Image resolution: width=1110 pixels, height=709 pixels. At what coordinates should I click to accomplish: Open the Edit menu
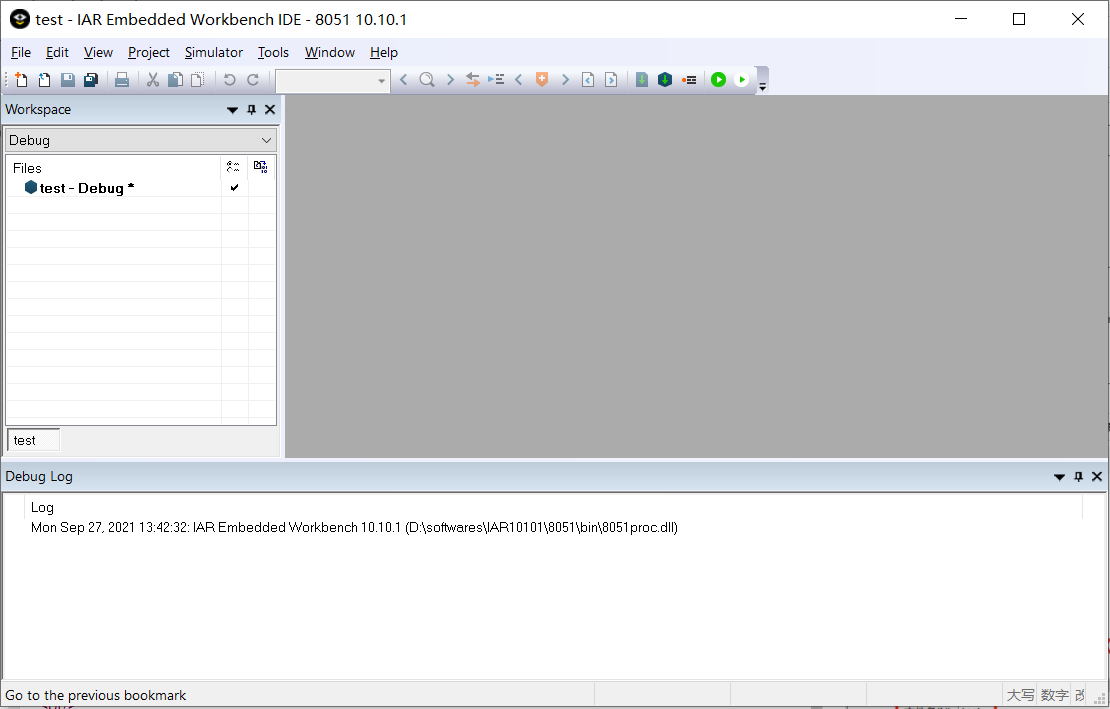pyautogui.click(x=57, y=52)
